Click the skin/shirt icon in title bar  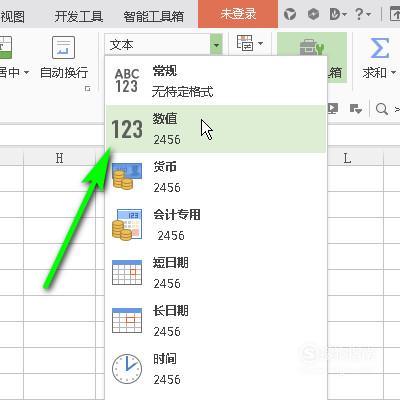click(x=290, y=14)
